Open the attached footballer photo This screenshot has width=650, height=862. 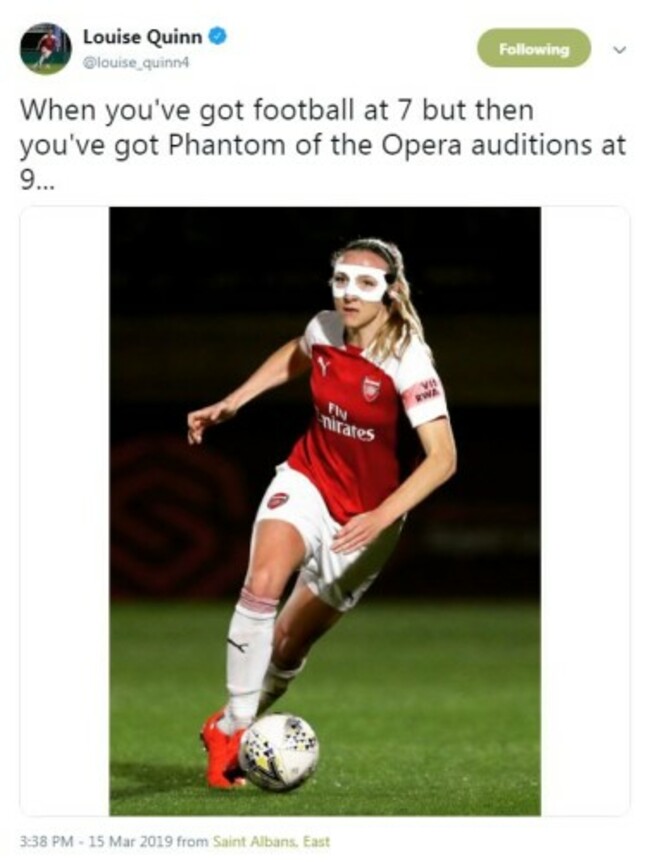click(x=325, y=510)
